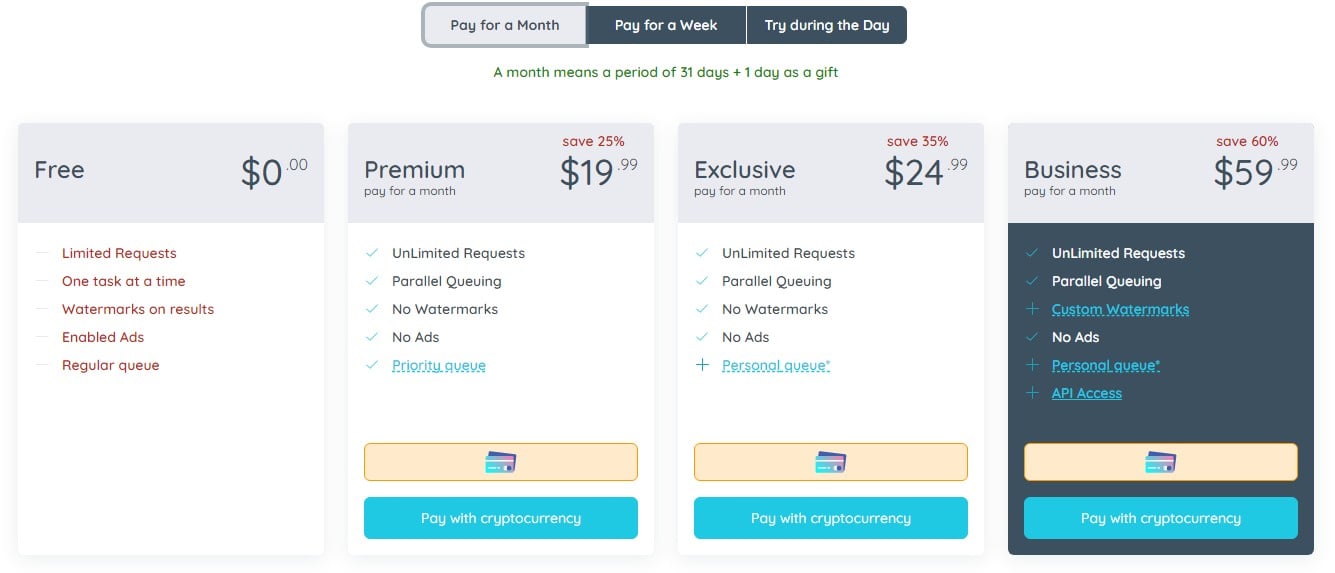Open the Custom Watermarks link

1120,309
